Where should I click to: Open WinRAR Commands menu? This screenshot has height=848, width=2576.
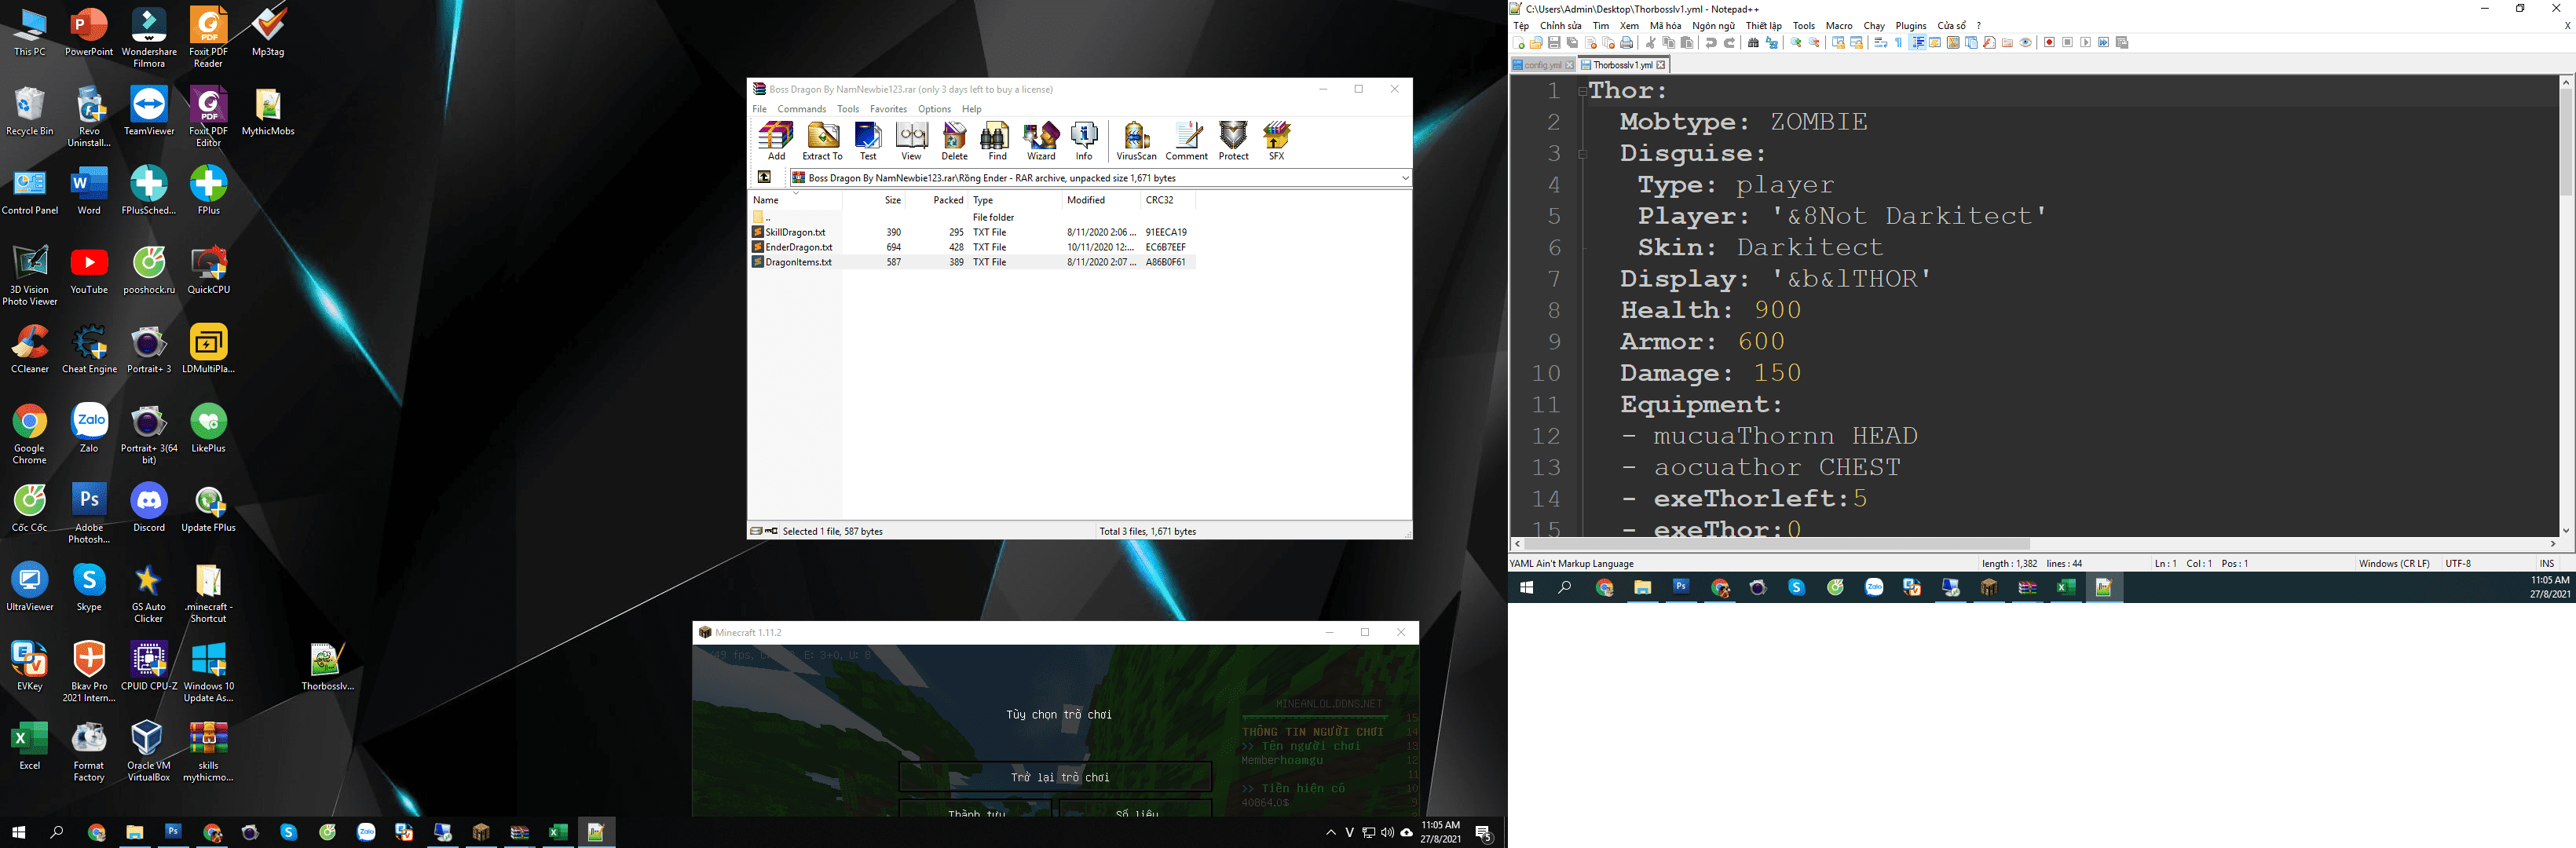[x=801, y=109]
